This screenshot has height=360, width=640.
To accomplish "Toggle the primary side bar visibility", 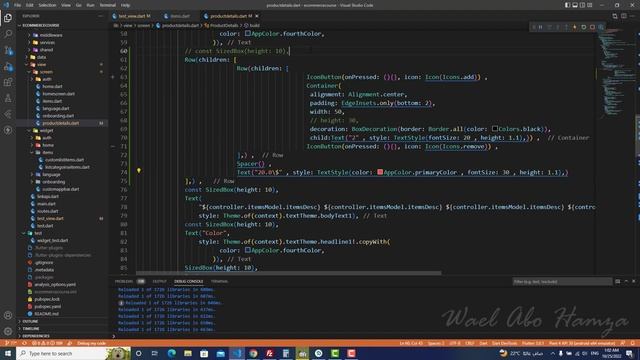I will tap(568, 5).
